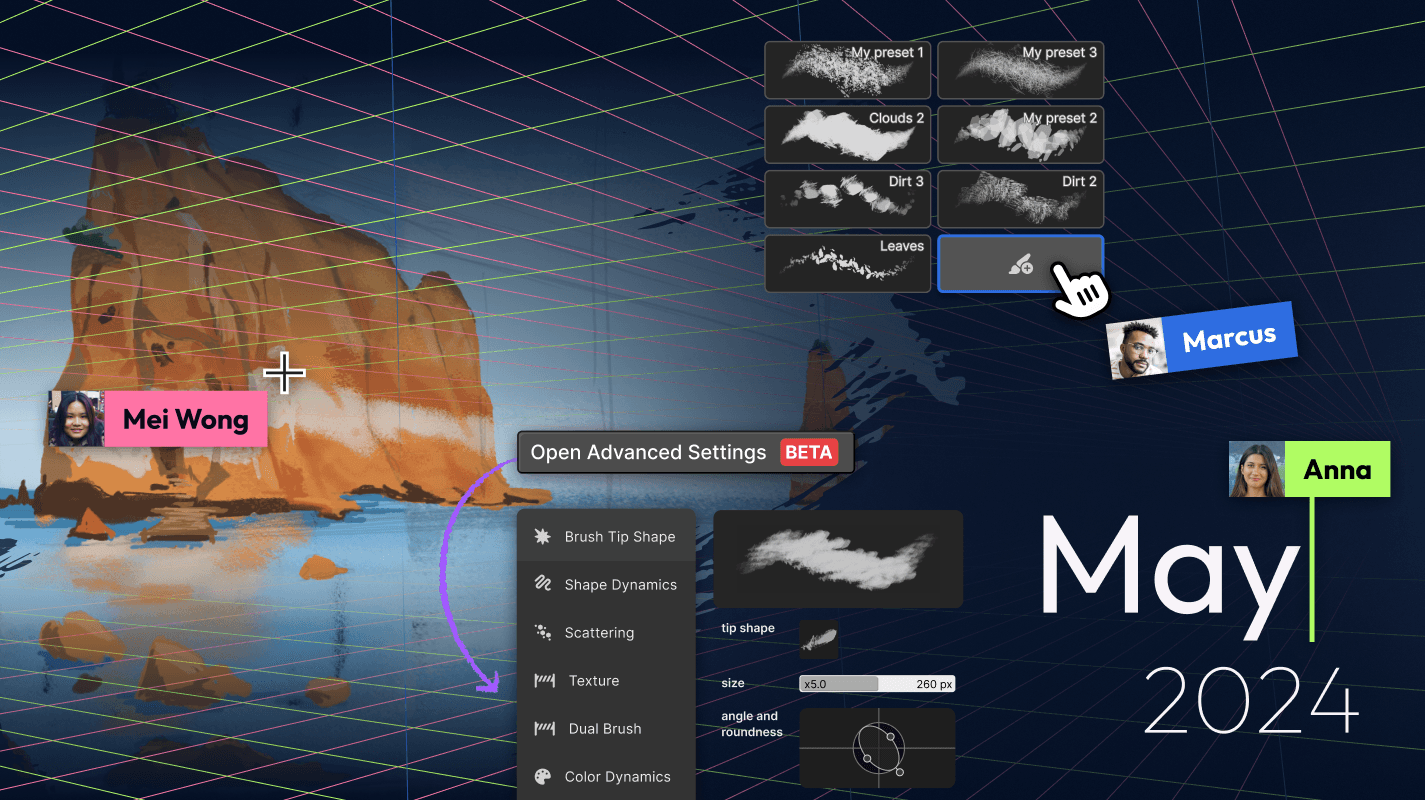Viewport: 1425px width, 800px height.
Task: Adjust the brush size slider
Action: (x=877, y=684)
